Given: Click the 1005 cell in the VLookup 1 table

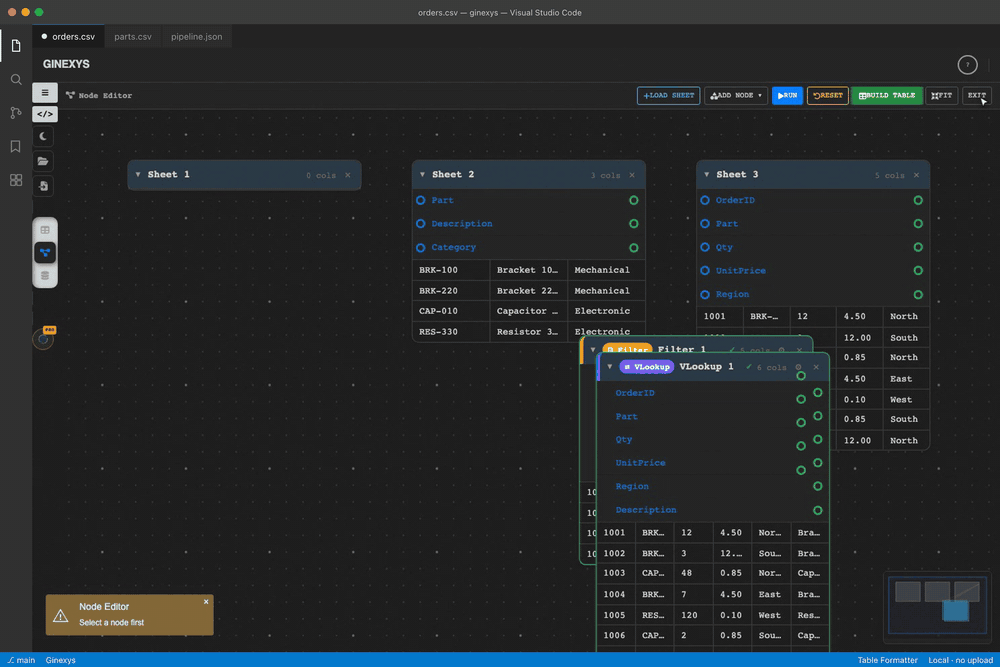Looking at the screenshot, I should (615, 615).
